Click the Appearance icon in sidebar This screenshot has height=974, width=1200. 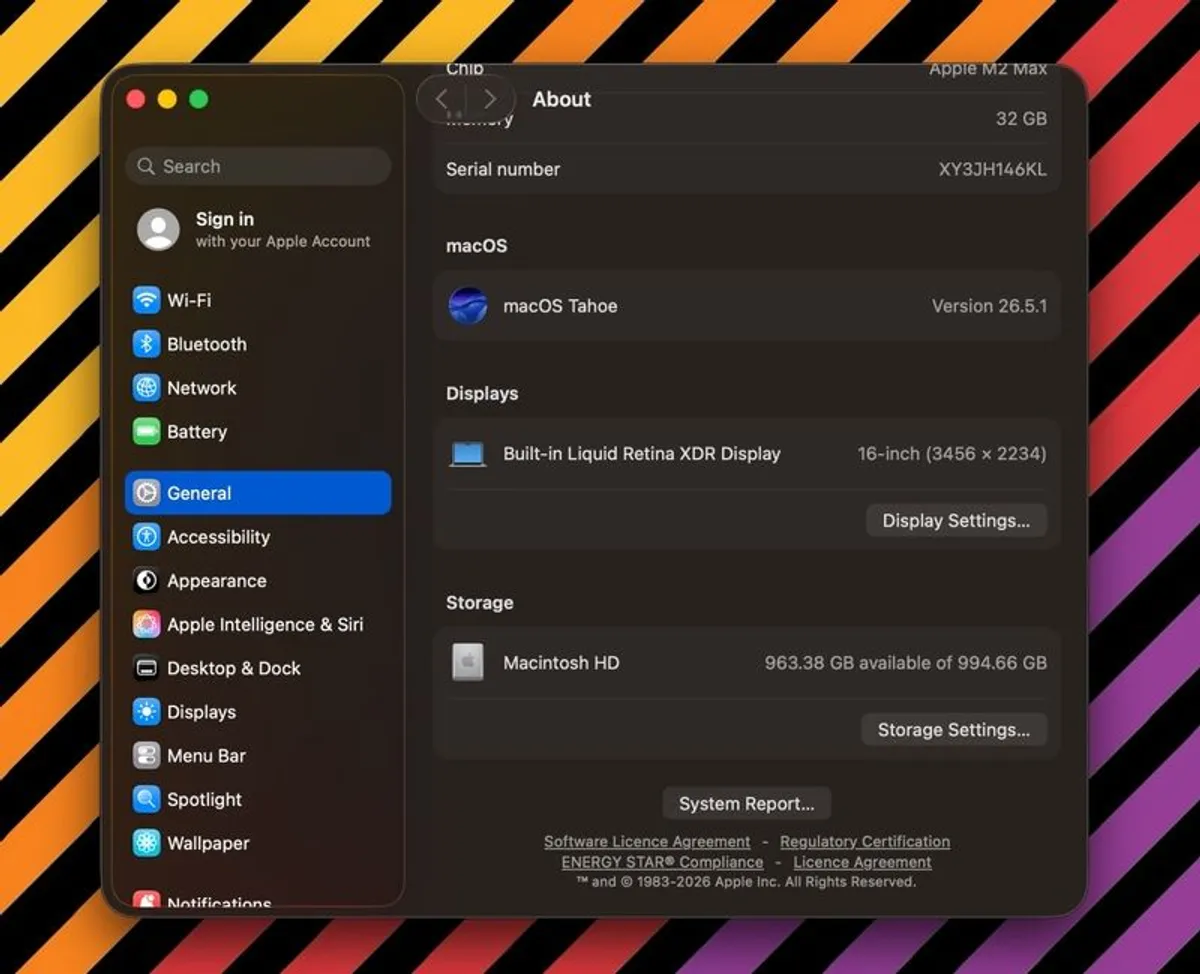147,581
